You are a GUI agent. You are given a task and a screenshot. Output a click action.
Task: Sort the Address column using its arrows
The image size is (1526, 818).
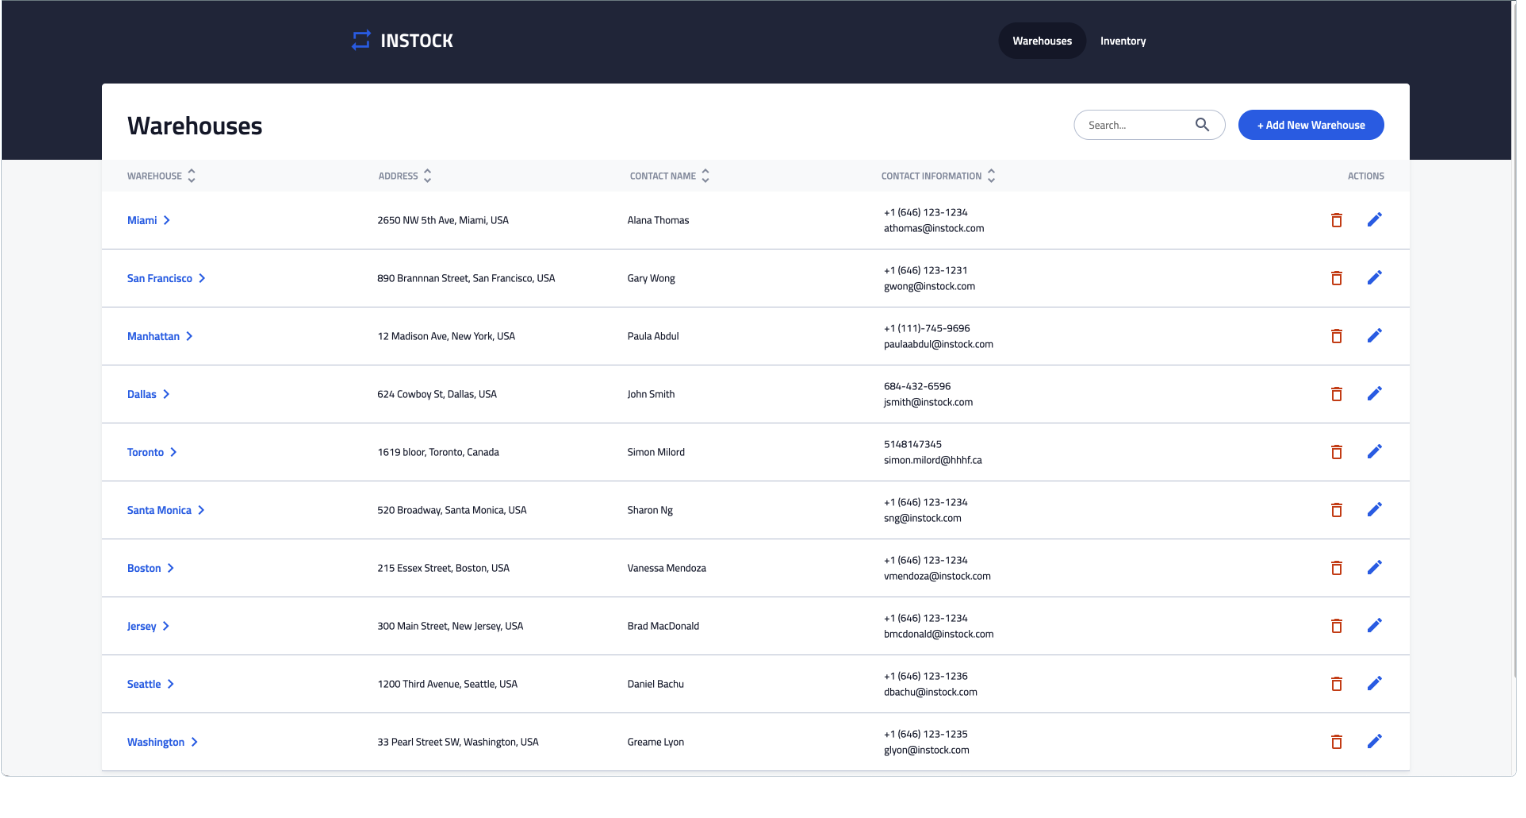(x=428, y=175)
